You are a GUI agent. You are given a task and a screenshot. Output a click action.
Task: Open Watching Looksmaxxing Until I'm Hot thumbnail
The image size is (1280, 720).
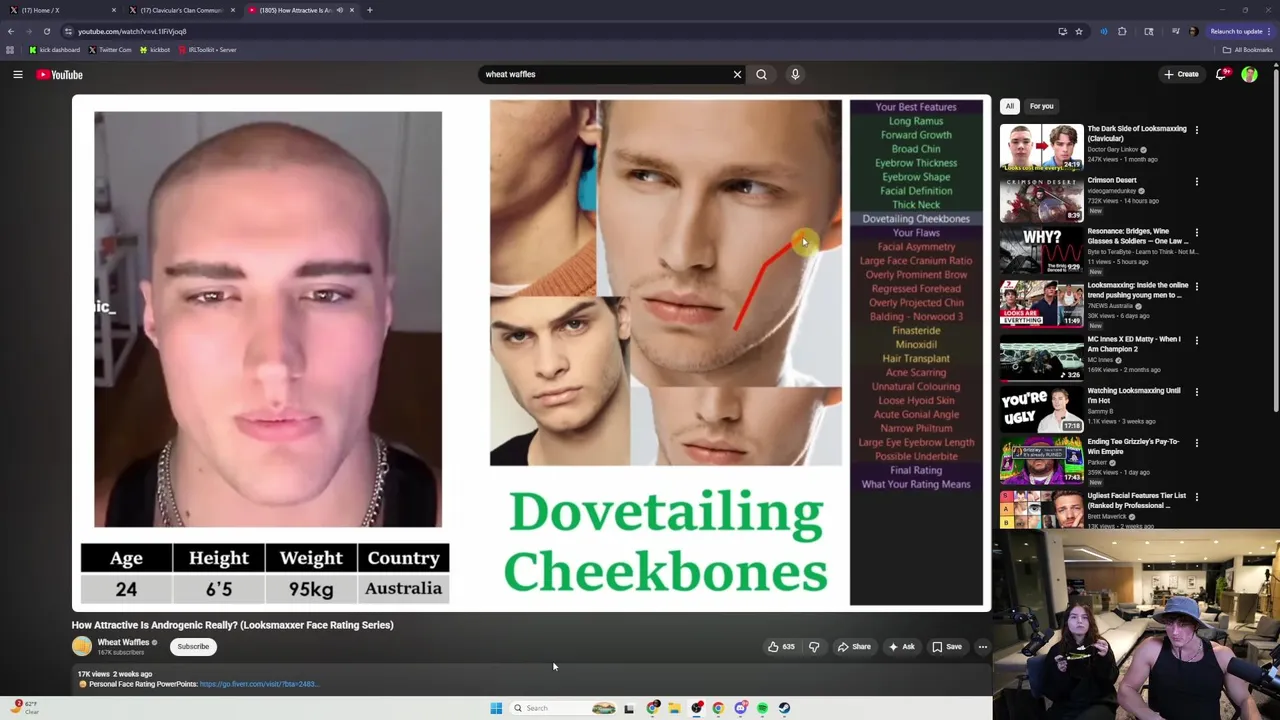(1041, 409)
